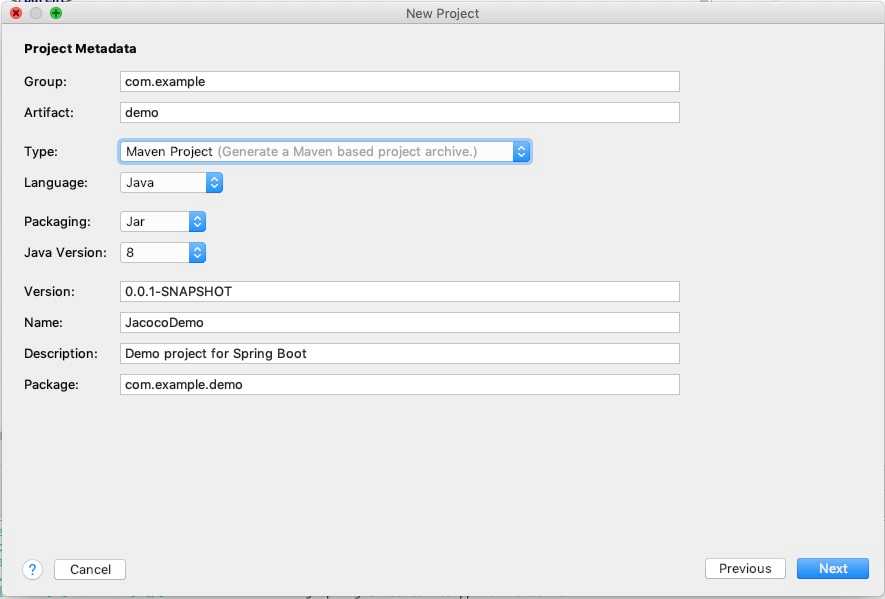The image size is (885, 599).
Task: Go back with the Previous button
Action: click(x=745, y=569)
